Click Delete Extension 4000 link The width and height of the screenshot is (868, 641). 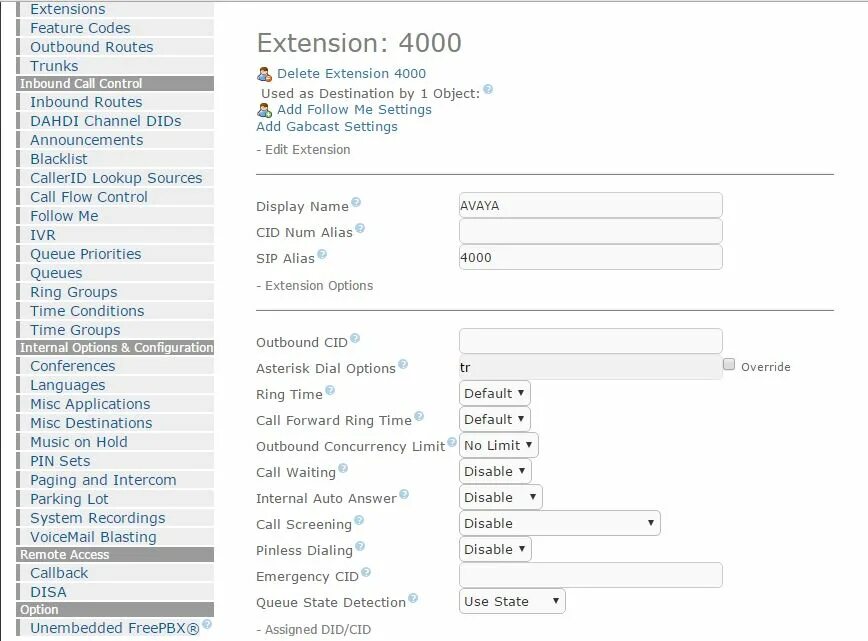coord(351,73)
